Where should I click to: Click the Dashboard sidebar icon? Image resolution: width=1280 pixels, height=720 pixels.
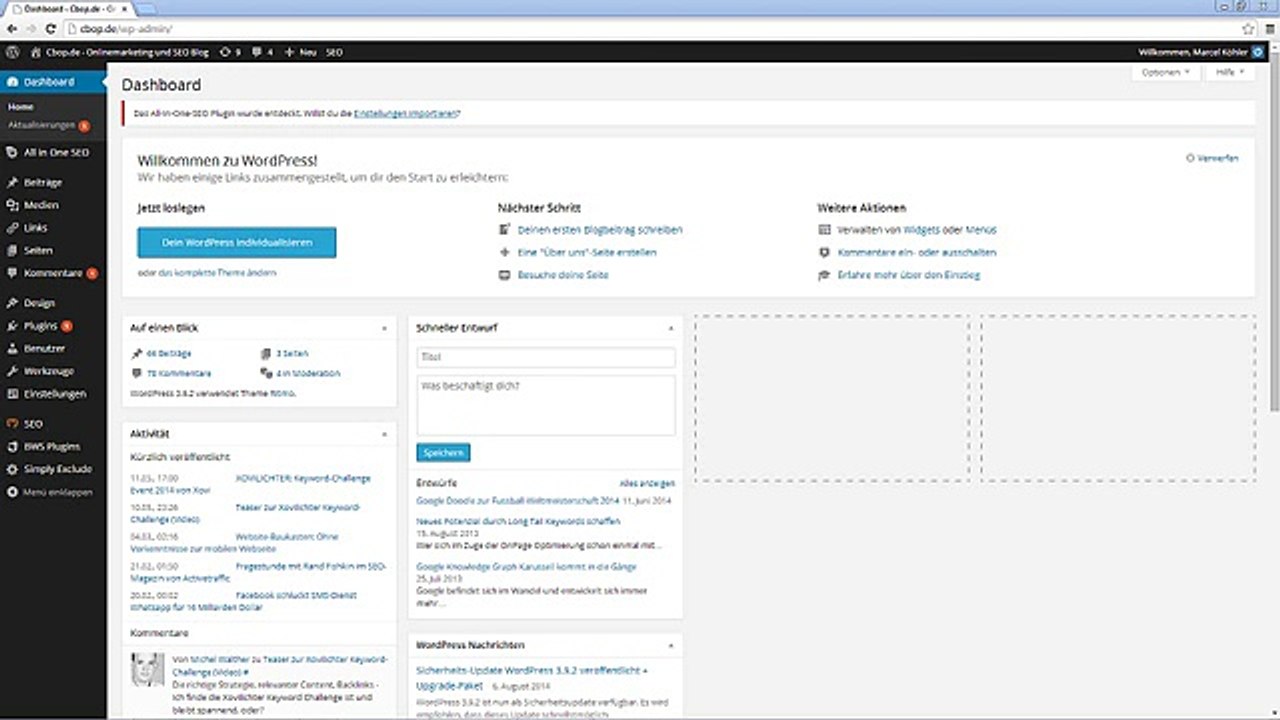pos(12,82)
